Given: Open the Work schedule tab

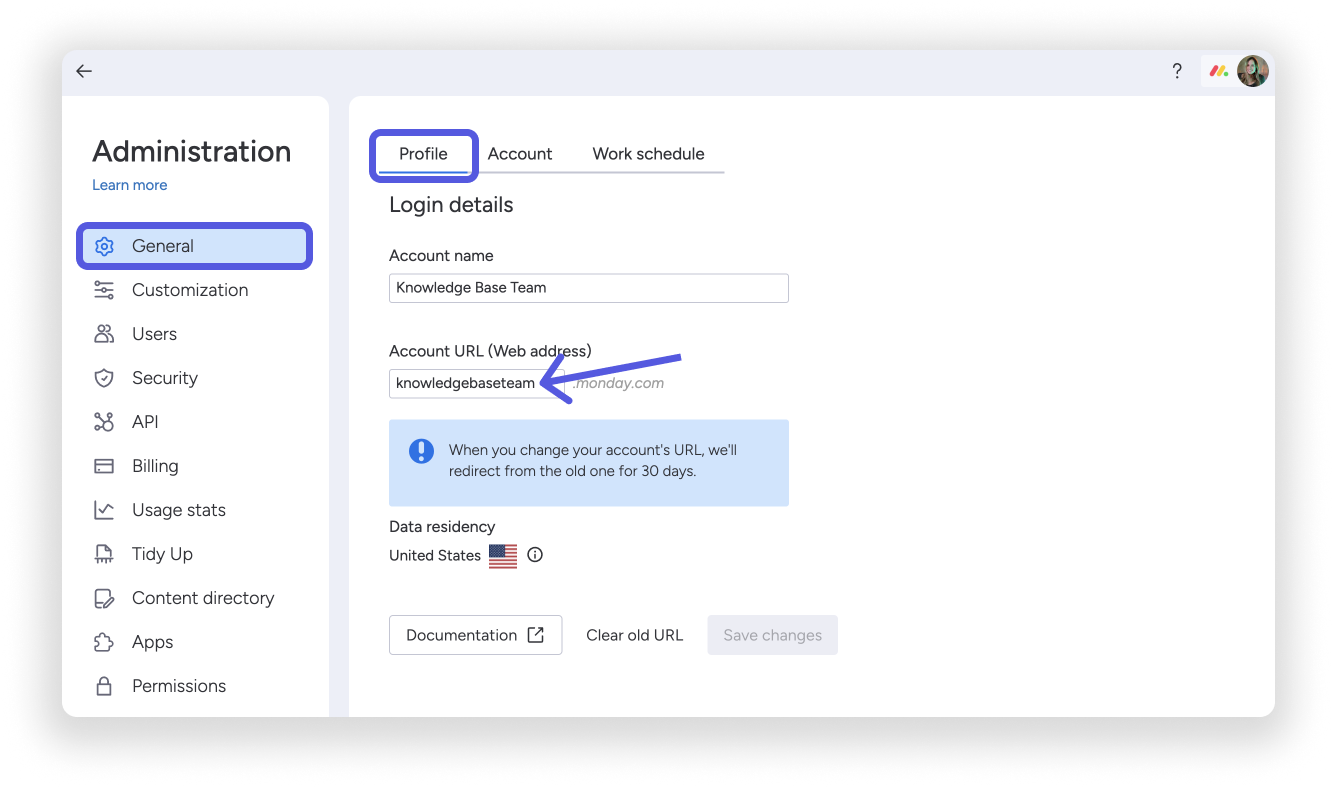Looking at the screenshot, I should [648, 153].
